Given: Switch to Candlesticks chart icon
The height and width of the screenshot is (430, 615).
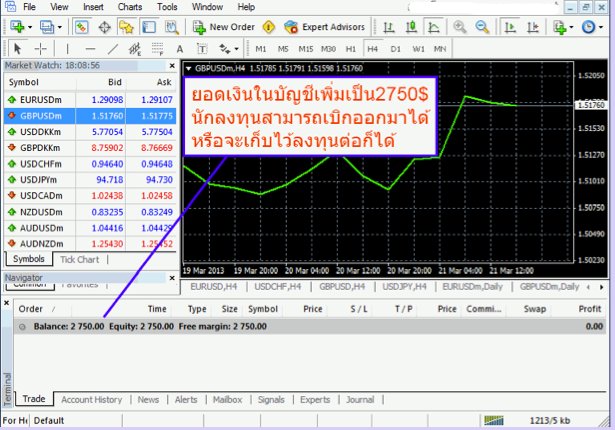Looking at the screenshot, I should point(411,27).
